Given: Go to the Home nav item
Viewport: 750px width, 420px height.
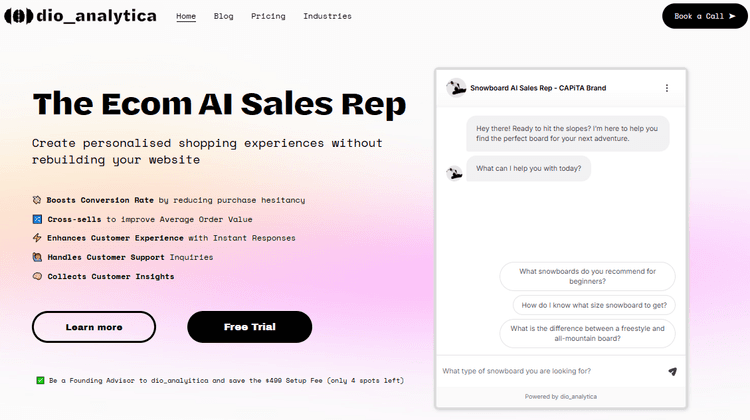Looking at the screenshot, I should click(x=186, y=16).
